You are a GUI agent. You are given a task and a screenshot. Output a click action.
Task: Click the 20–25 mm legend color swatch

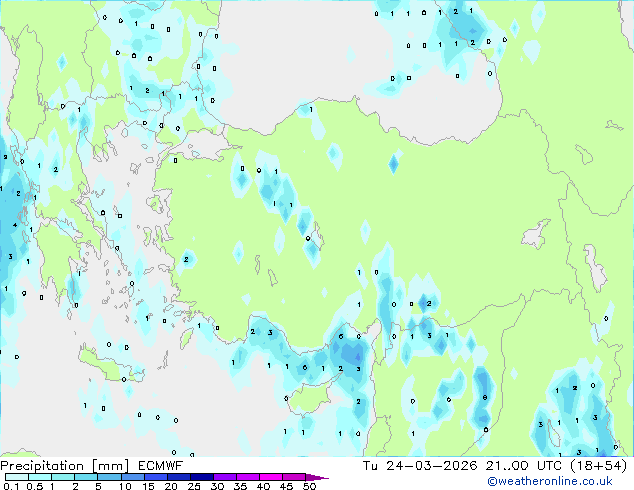[178, 477]
